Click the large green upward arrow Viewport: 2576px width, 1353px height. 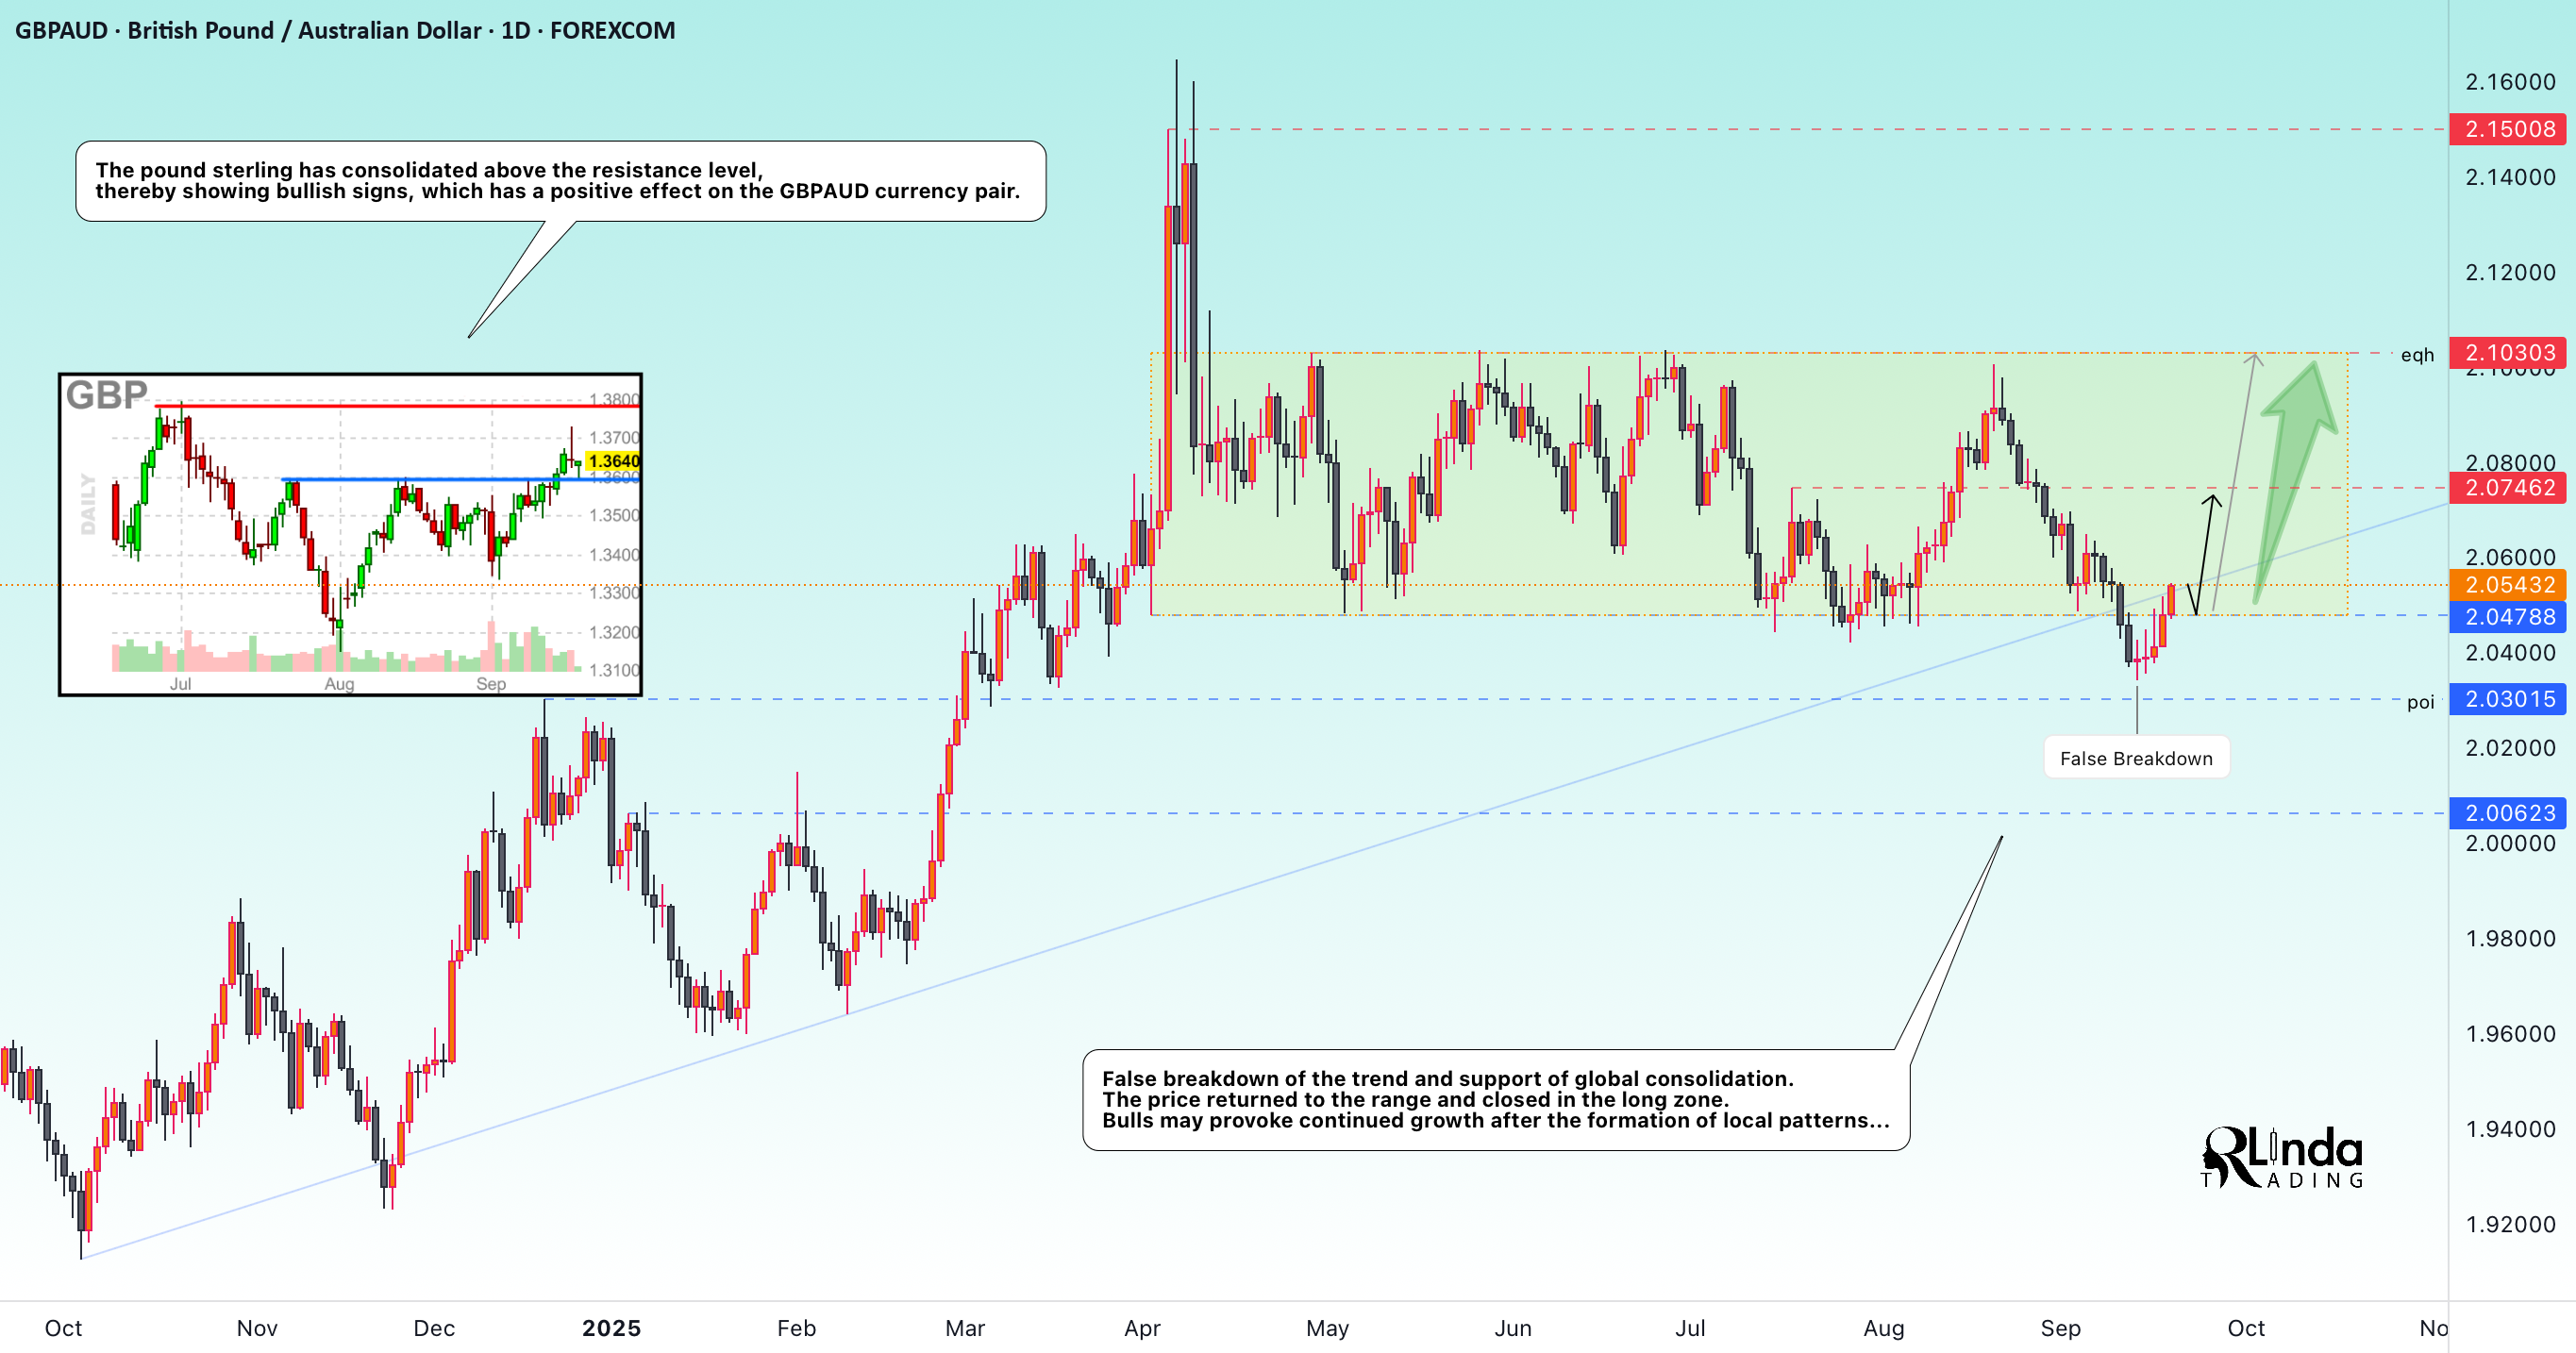2296,482
